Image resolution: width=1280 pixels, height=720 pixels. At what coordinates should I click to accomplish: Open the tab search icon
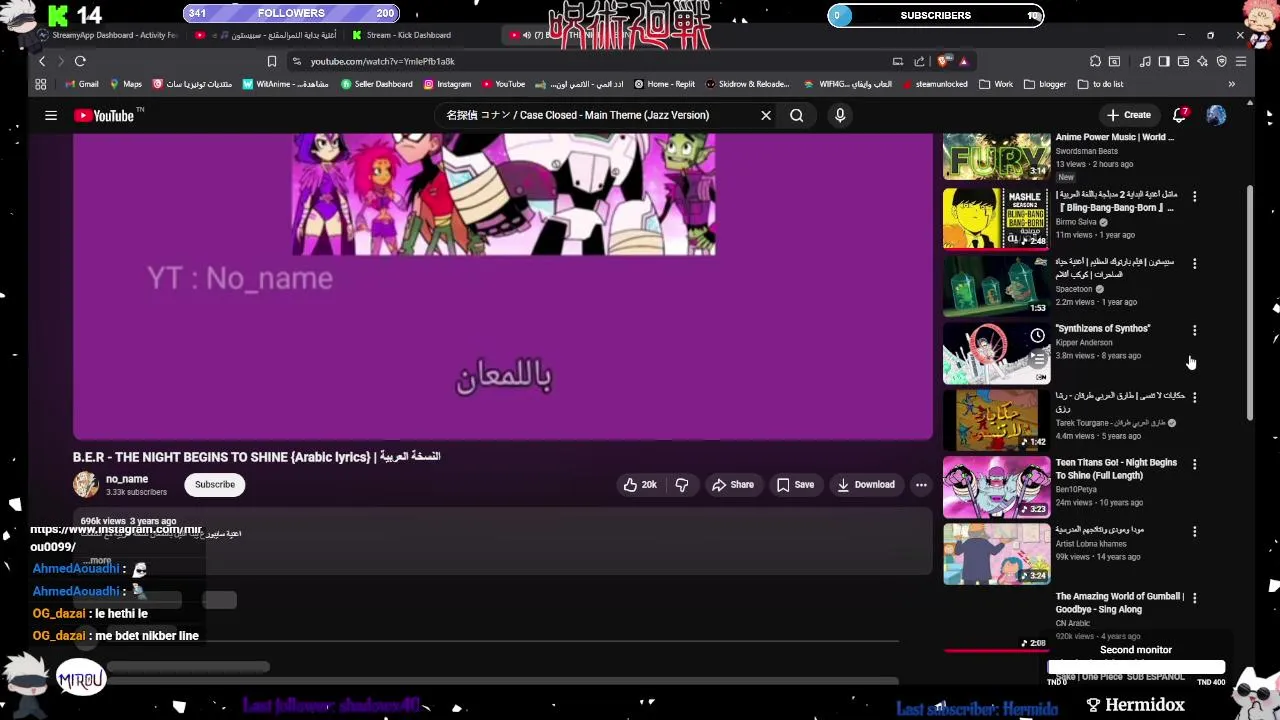(1115, 61)
